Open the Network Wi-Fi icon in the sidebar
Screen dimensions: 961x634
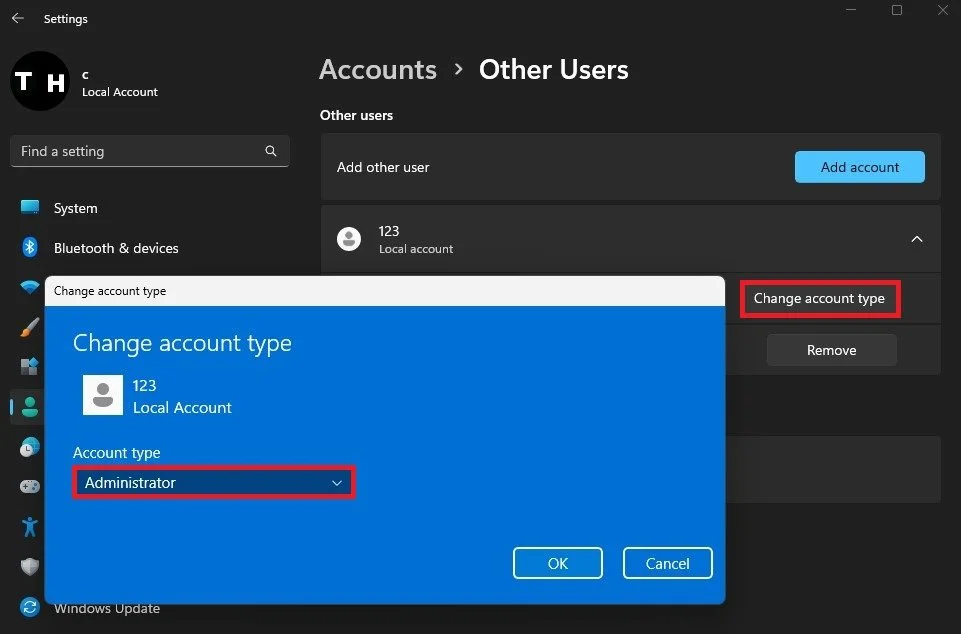[29, 286]
